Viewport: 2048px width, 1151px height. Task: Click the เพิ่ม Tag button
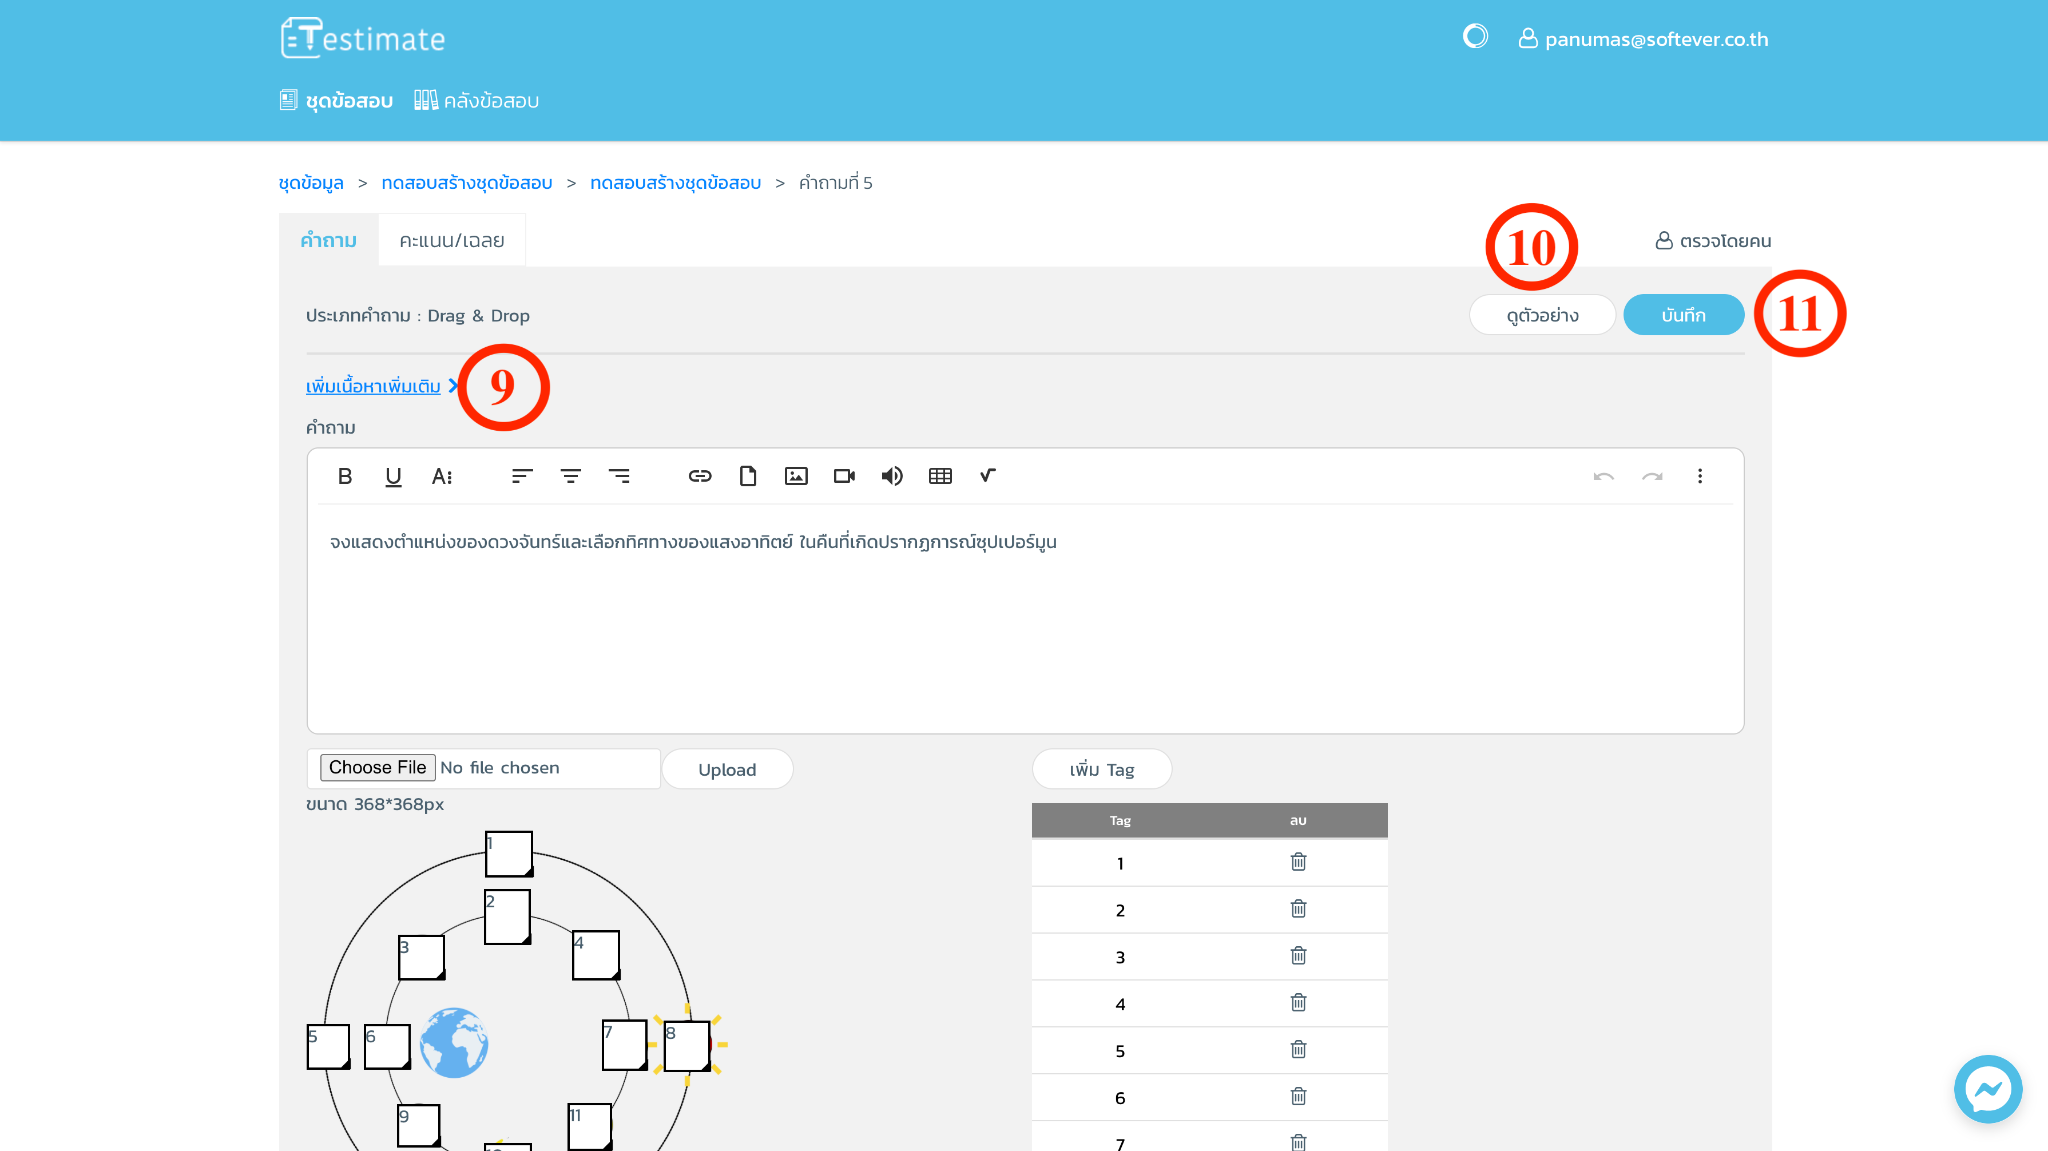[x=1101, y=769]
